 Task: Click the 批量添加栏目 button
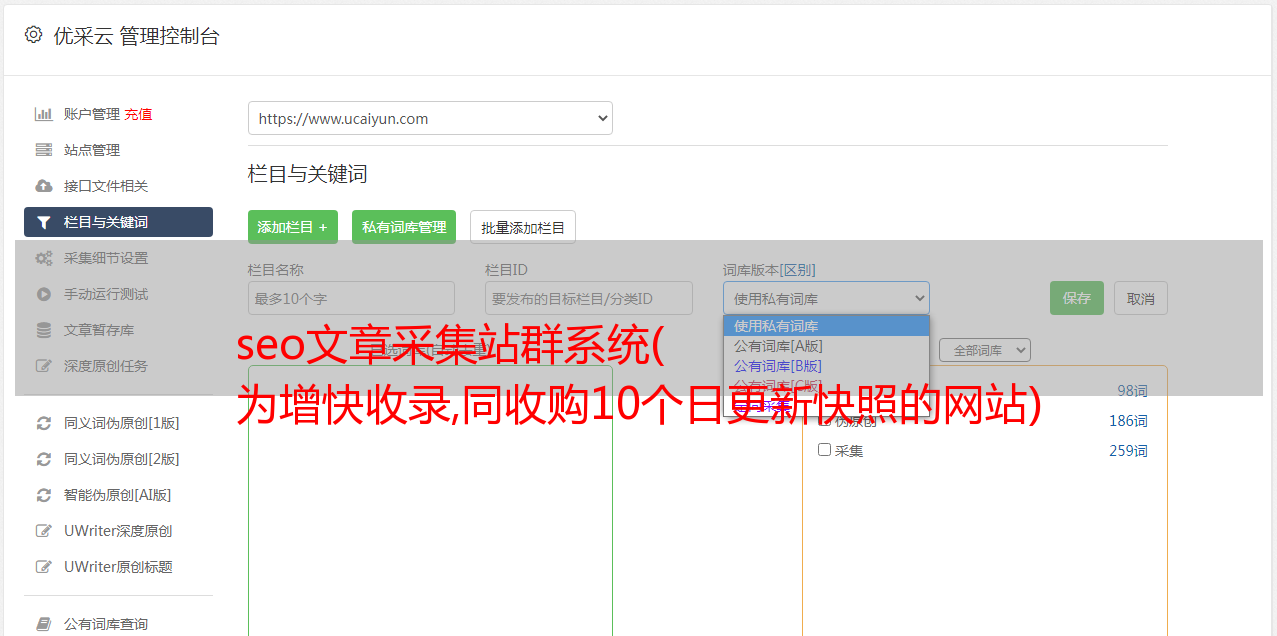pos(523,227)
